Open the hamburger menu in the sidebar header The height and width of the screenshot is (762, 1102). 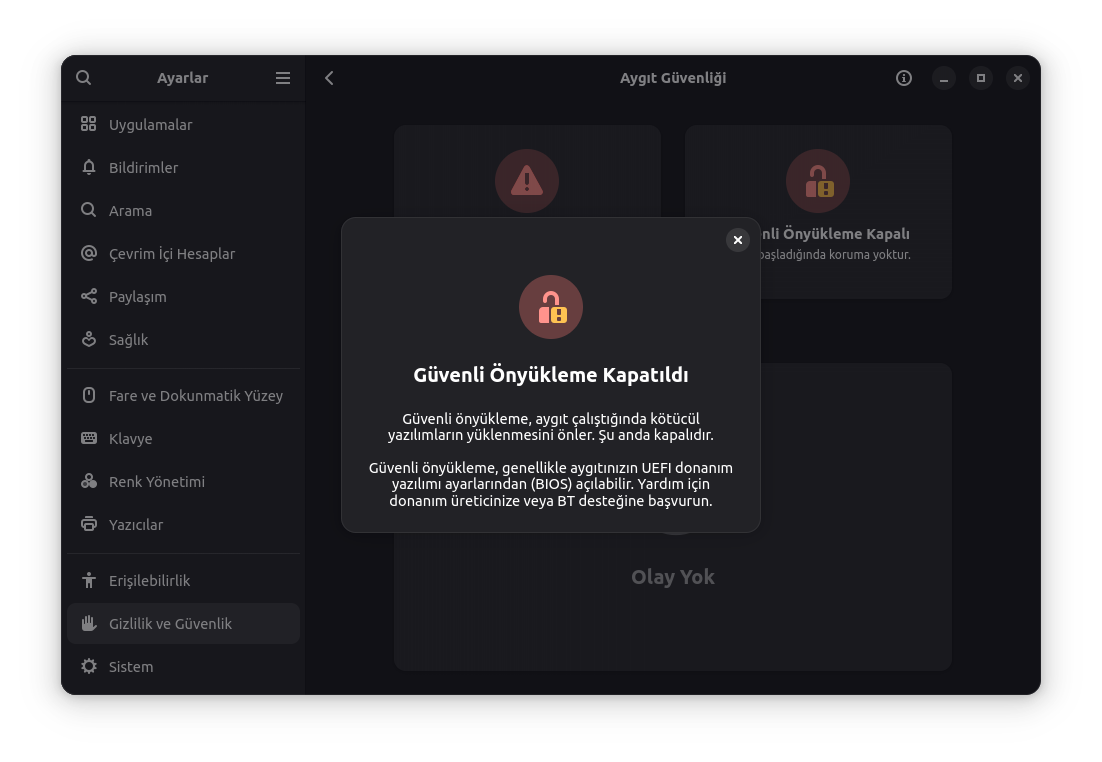click(283, 78)
